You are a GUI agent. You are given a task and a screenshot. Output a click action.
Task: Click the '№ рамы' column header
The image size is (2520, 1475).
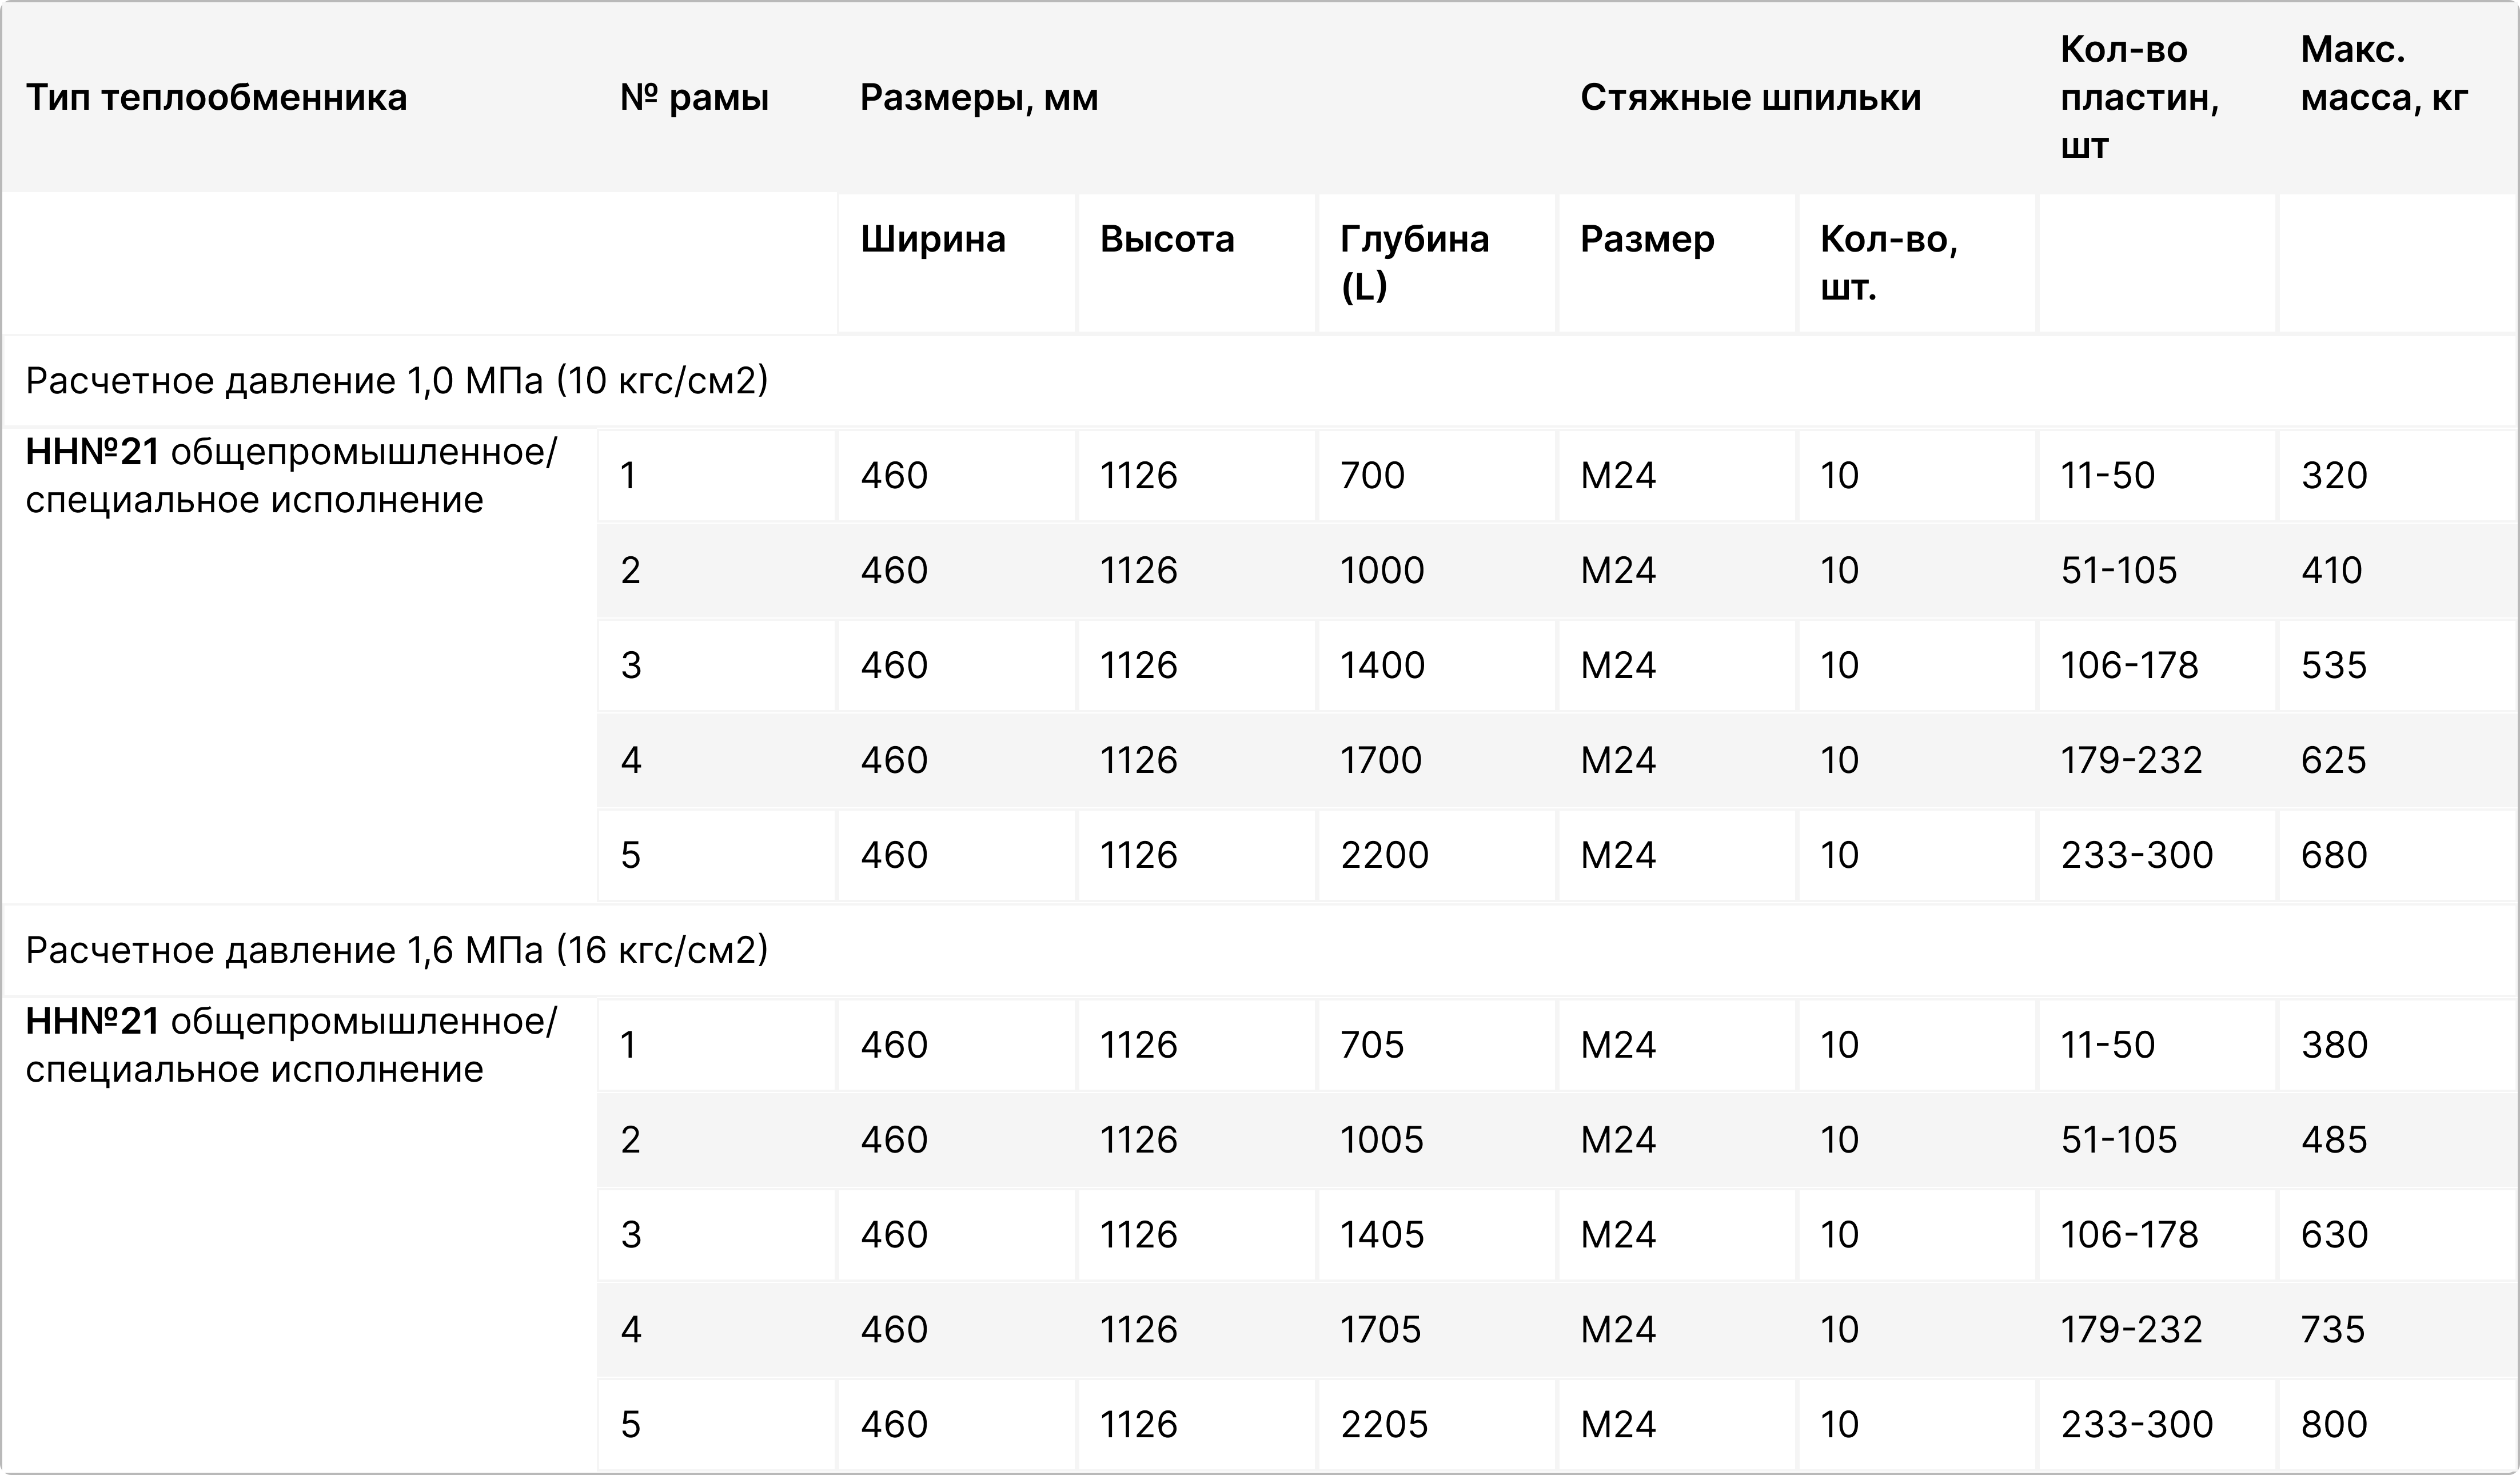click(x=694, y=98)
